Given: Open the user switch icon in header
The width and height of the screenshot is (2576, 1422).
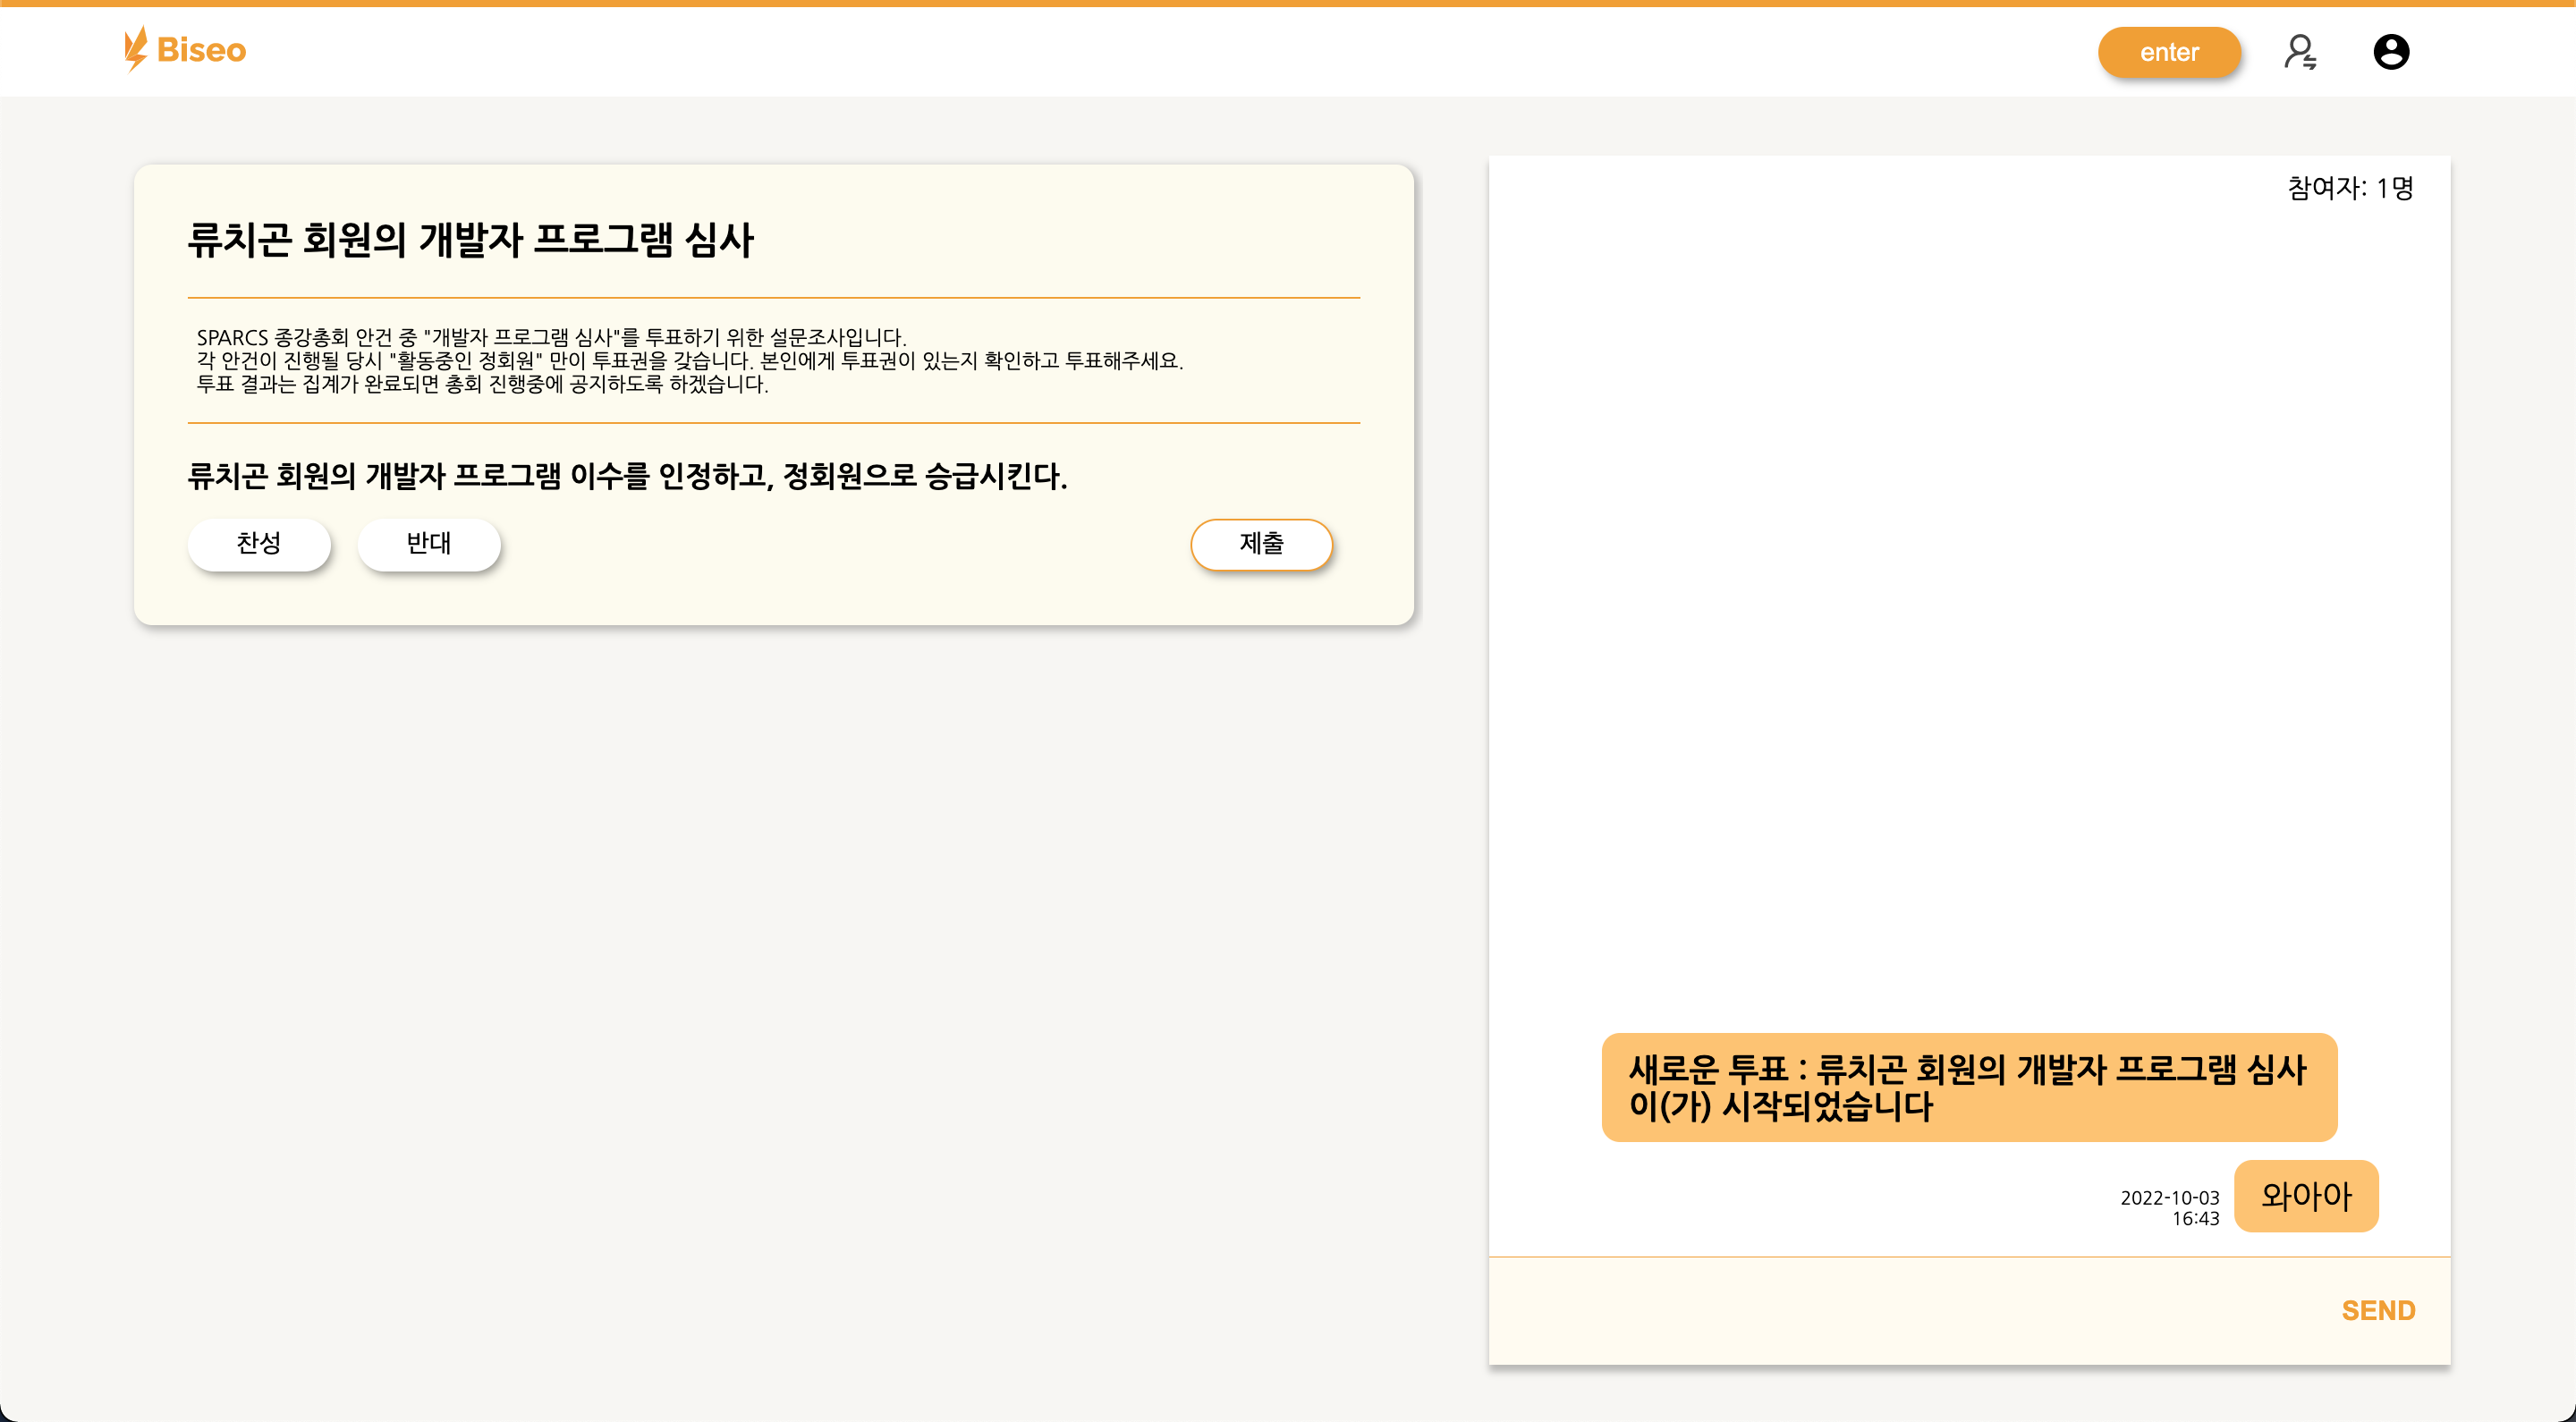Looking at the screenshot, I should (x=2299, y=52).
